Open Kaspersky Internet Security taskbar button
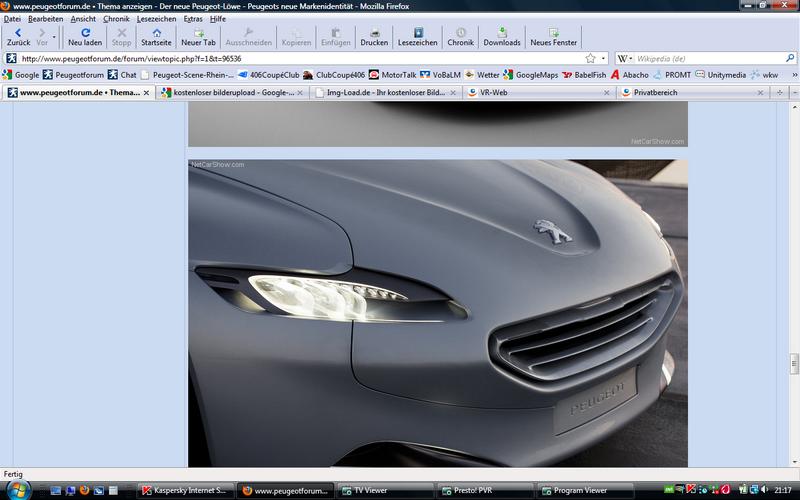 coord(186,491)
